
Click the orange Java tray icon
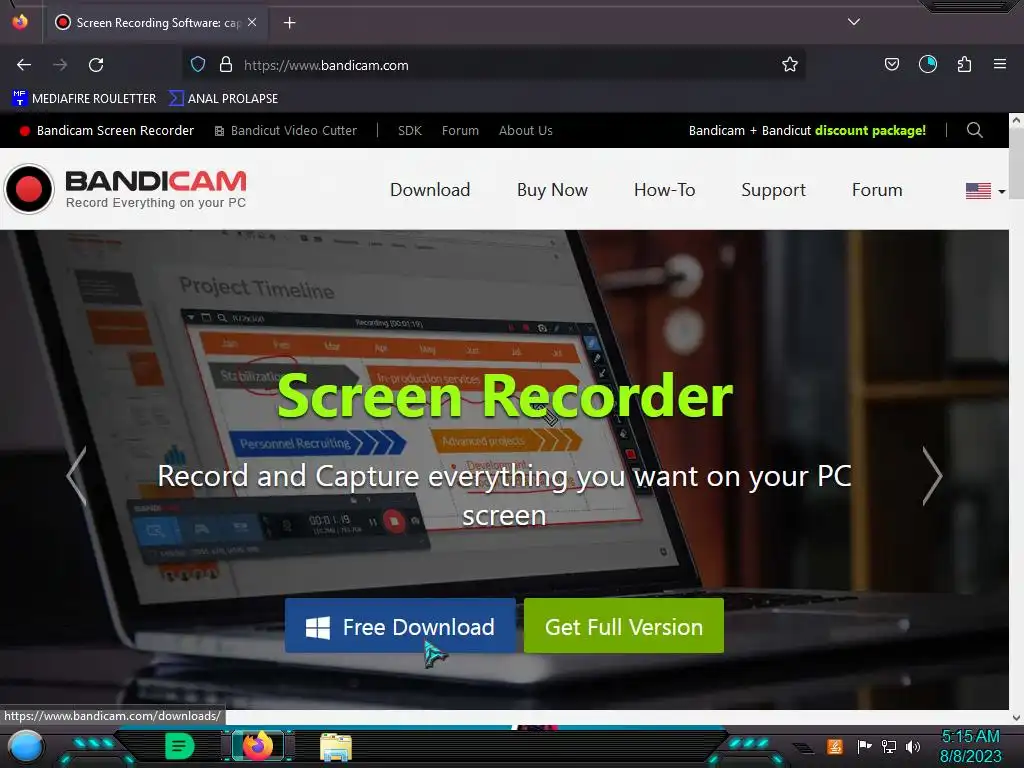pyautogui.click(x=835, y=746)
